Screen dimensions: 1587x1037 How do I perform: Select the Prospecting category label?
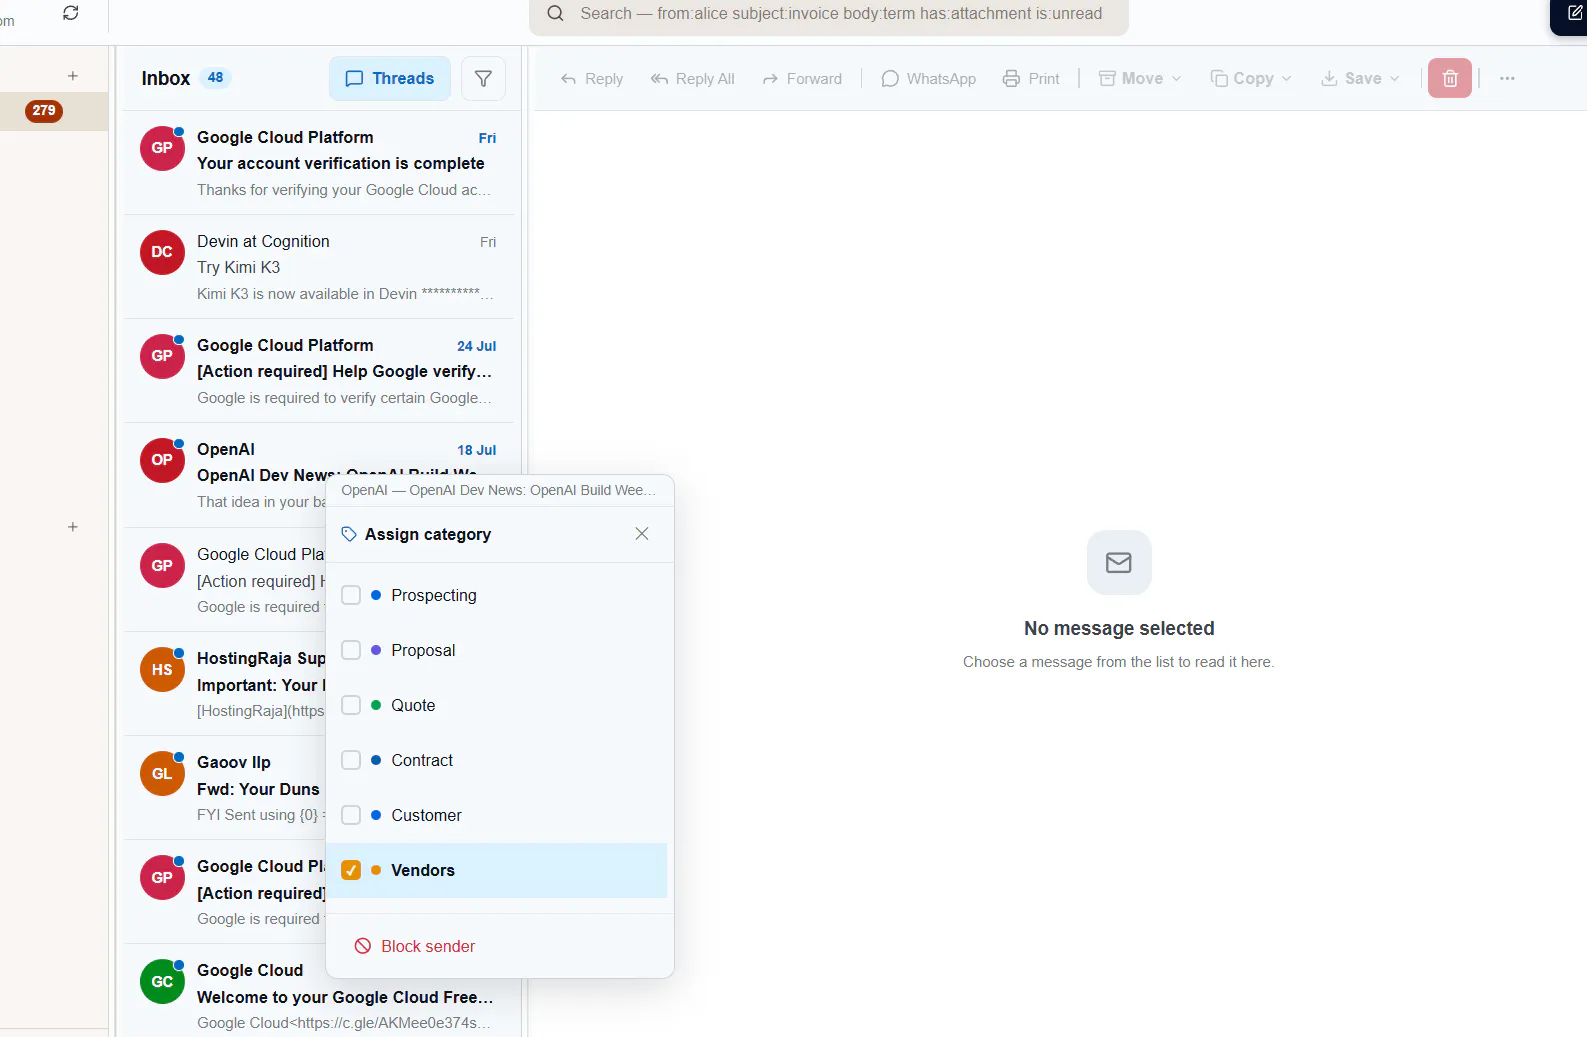[x=434, y=595]
